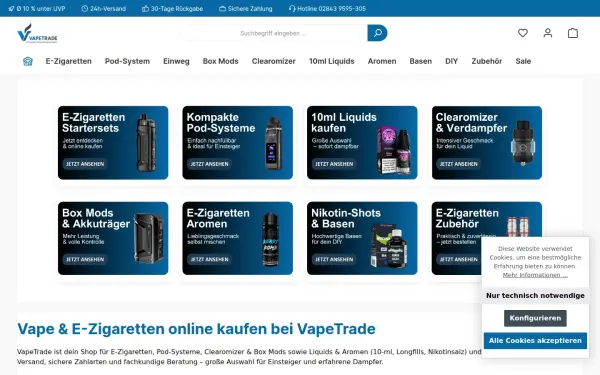Open the Clearomizer tank image

tap(523, 142)
